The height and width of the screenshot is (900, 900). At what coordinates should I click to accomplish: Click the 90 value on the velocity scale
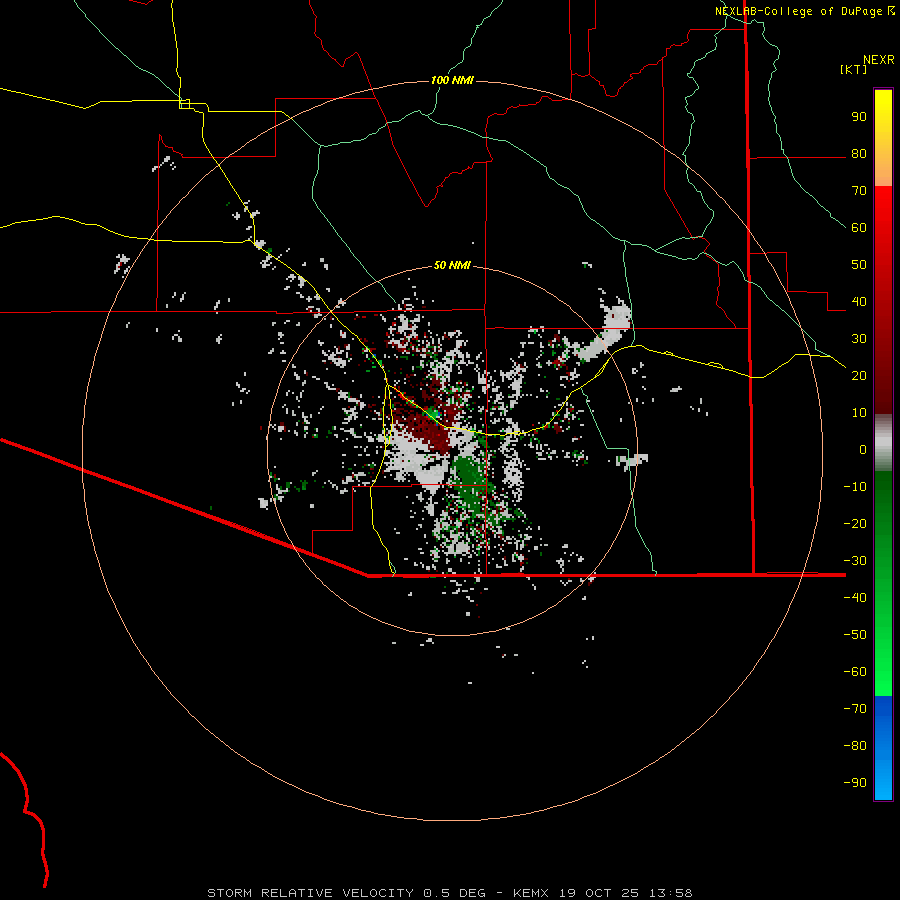pos(859,117)
